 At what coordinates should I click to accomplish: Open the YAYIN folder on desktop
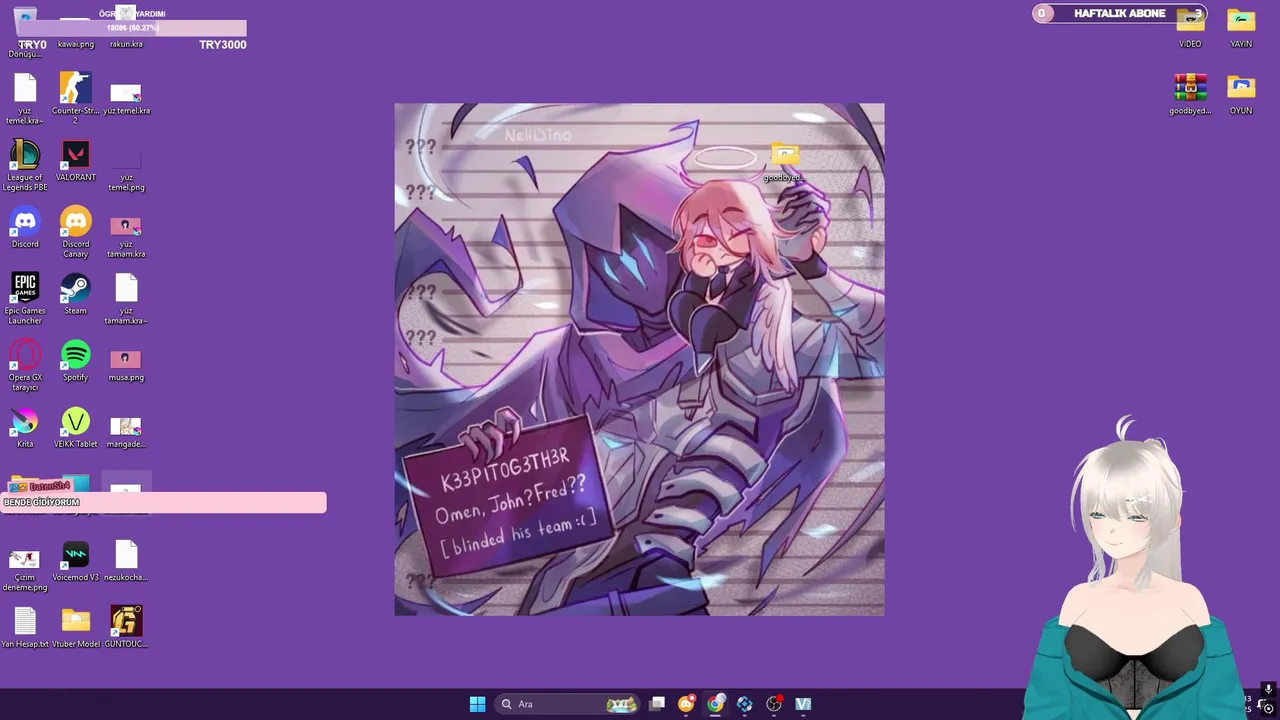coord(1241,28)
